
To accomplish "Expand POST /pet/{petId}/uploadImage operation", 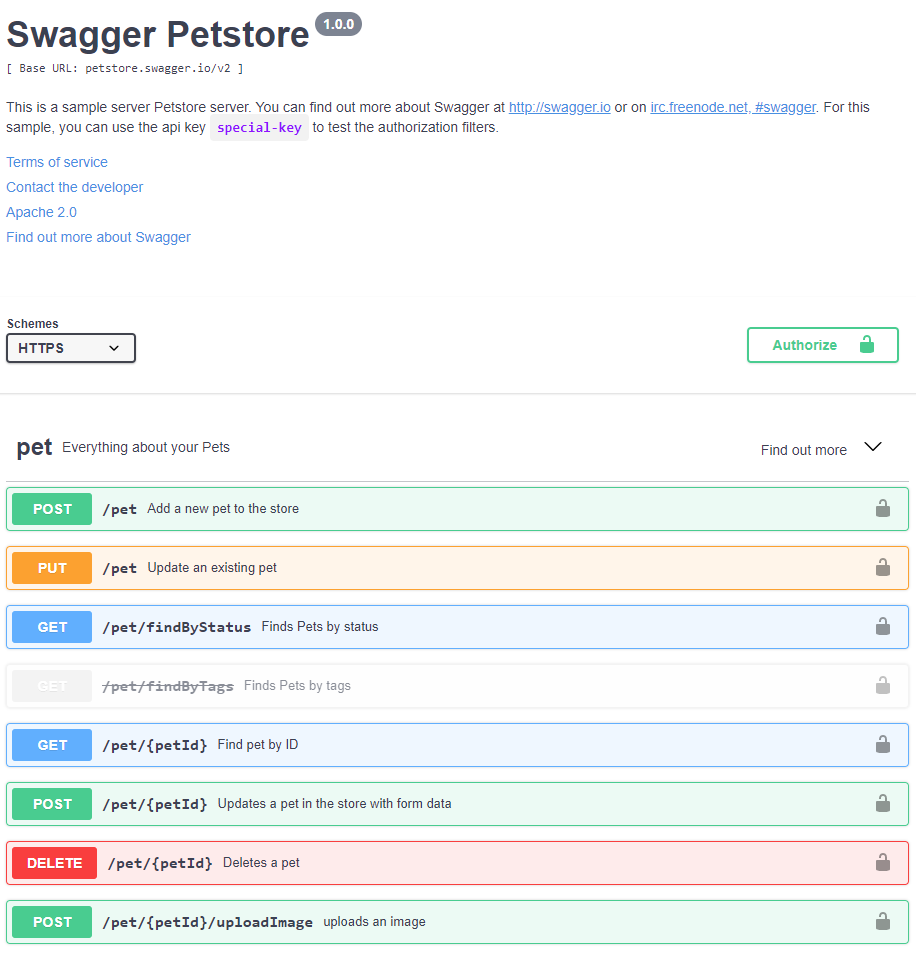I will pyautogui.click(x=457, y=922).
